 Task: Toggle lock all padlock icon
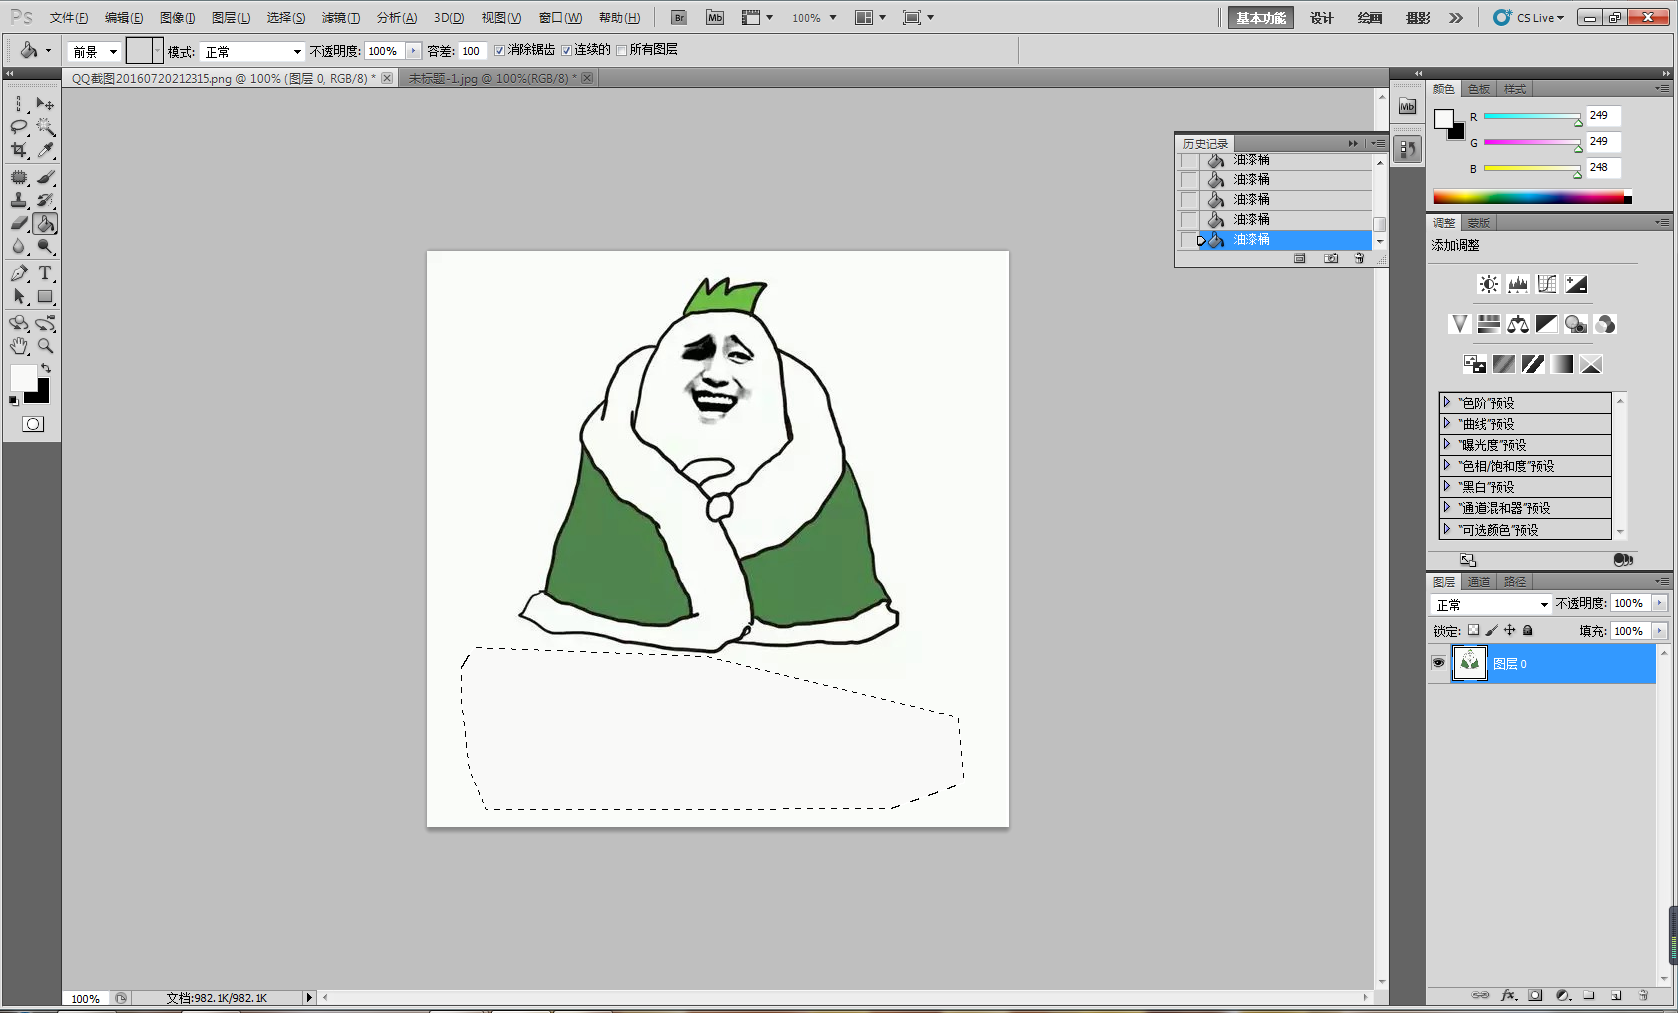tap(1527, 630)
